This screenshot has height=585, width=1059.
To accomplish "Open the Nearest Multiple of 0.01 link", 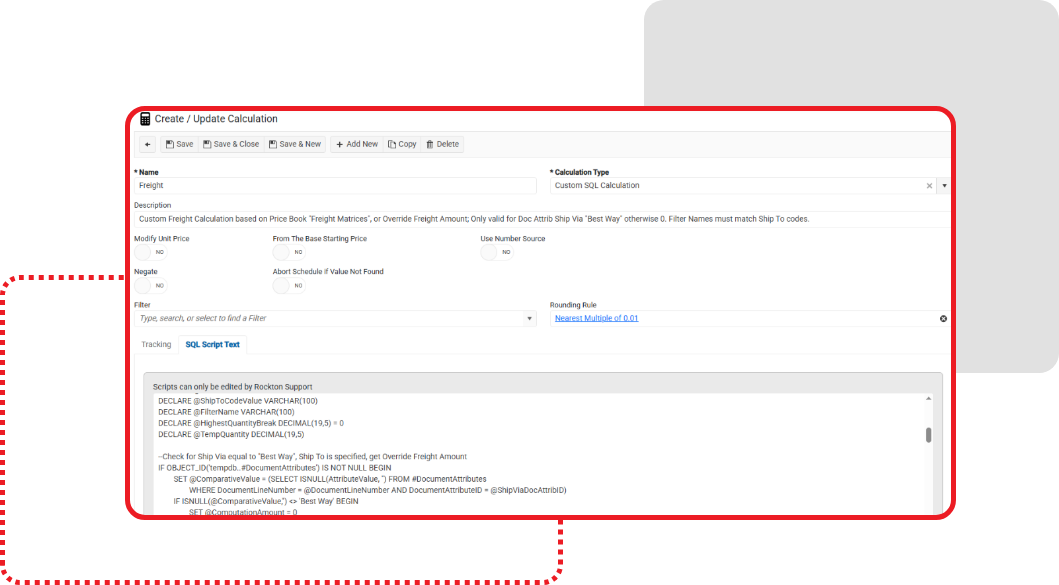I will (596, 318).
